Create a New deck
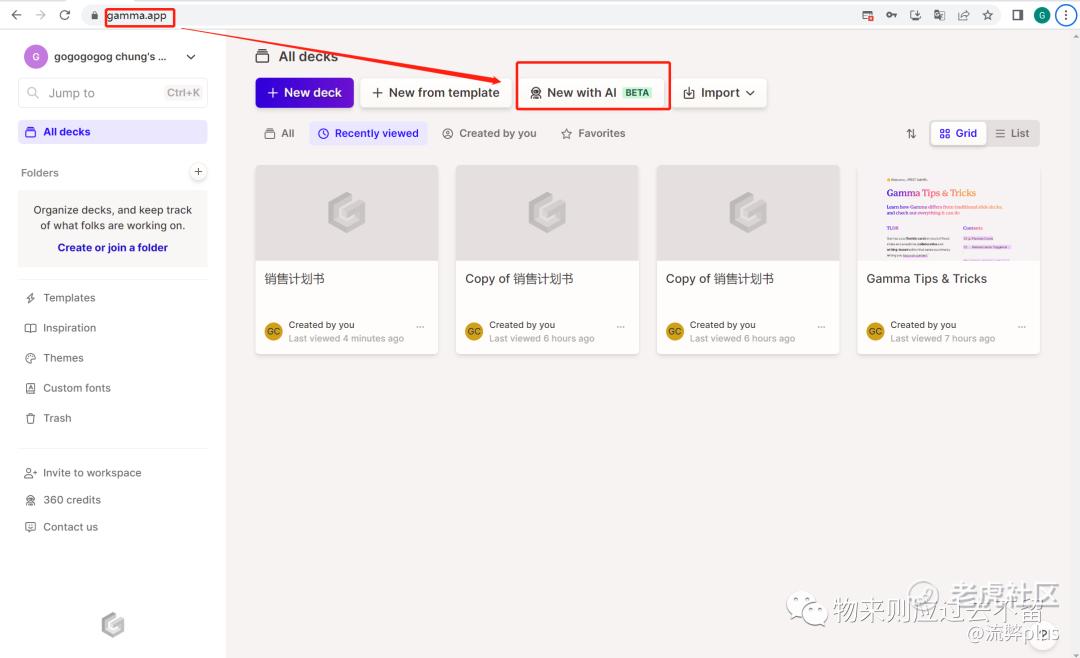This screenshot has width=1080, height=658. (x=304, y=92)
